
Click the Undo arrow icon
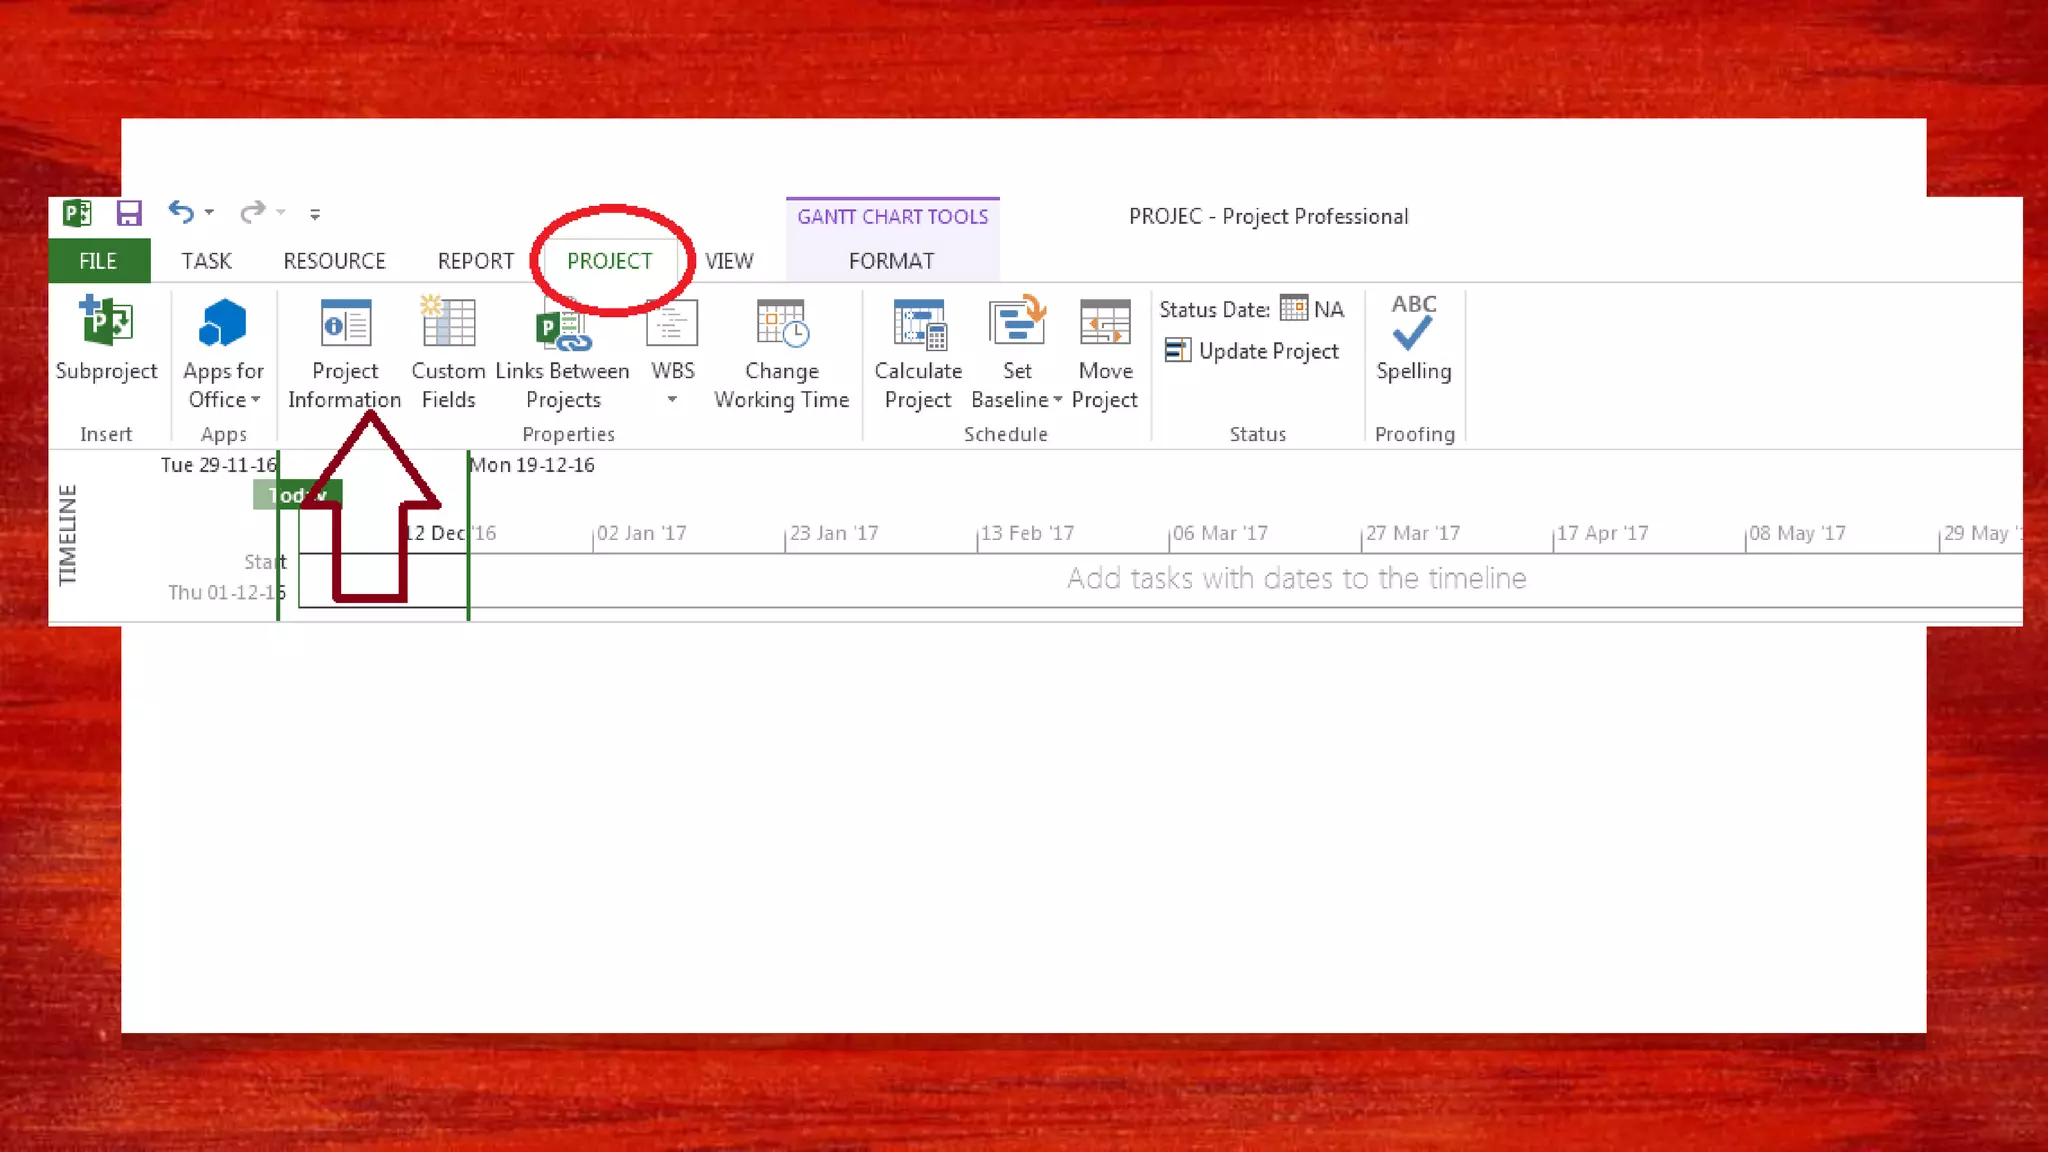click(x=180, y=212)
